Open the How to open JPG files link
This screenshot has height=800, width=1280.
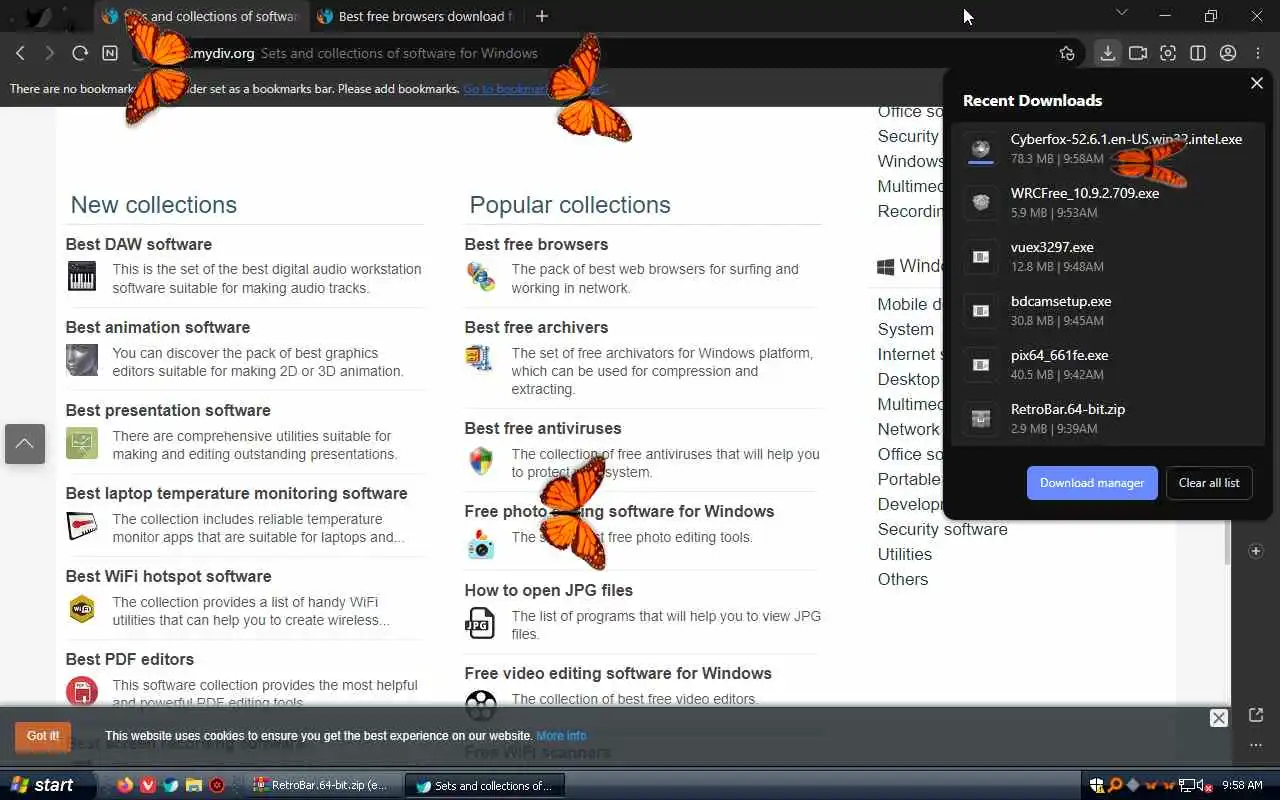pyautogui.click(x=548, y=590)
